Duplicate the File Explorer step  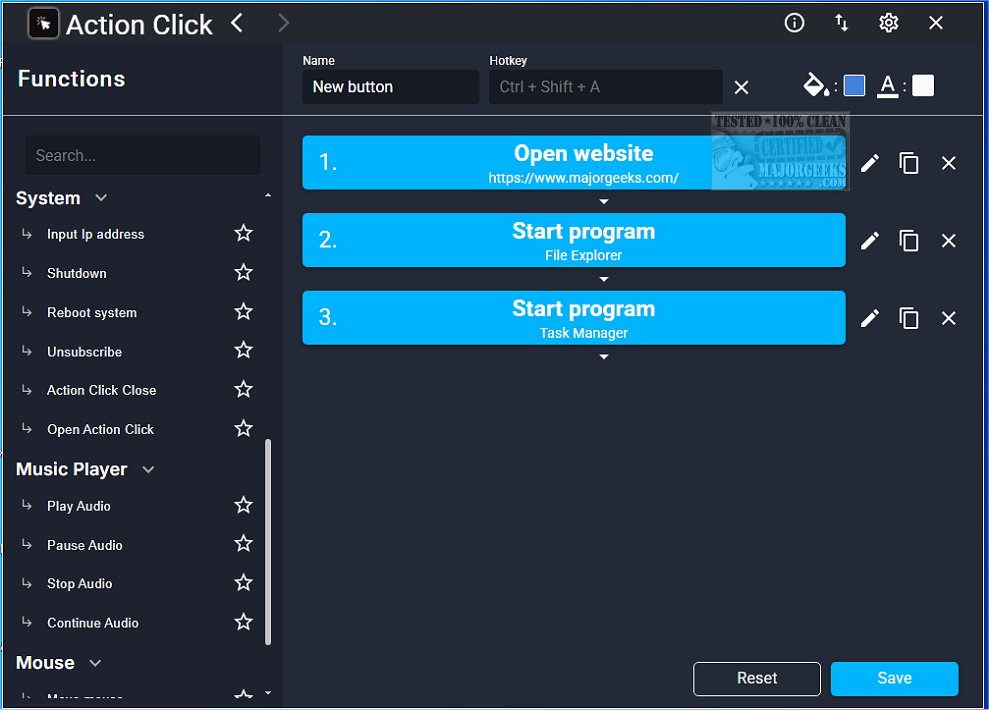909,241
